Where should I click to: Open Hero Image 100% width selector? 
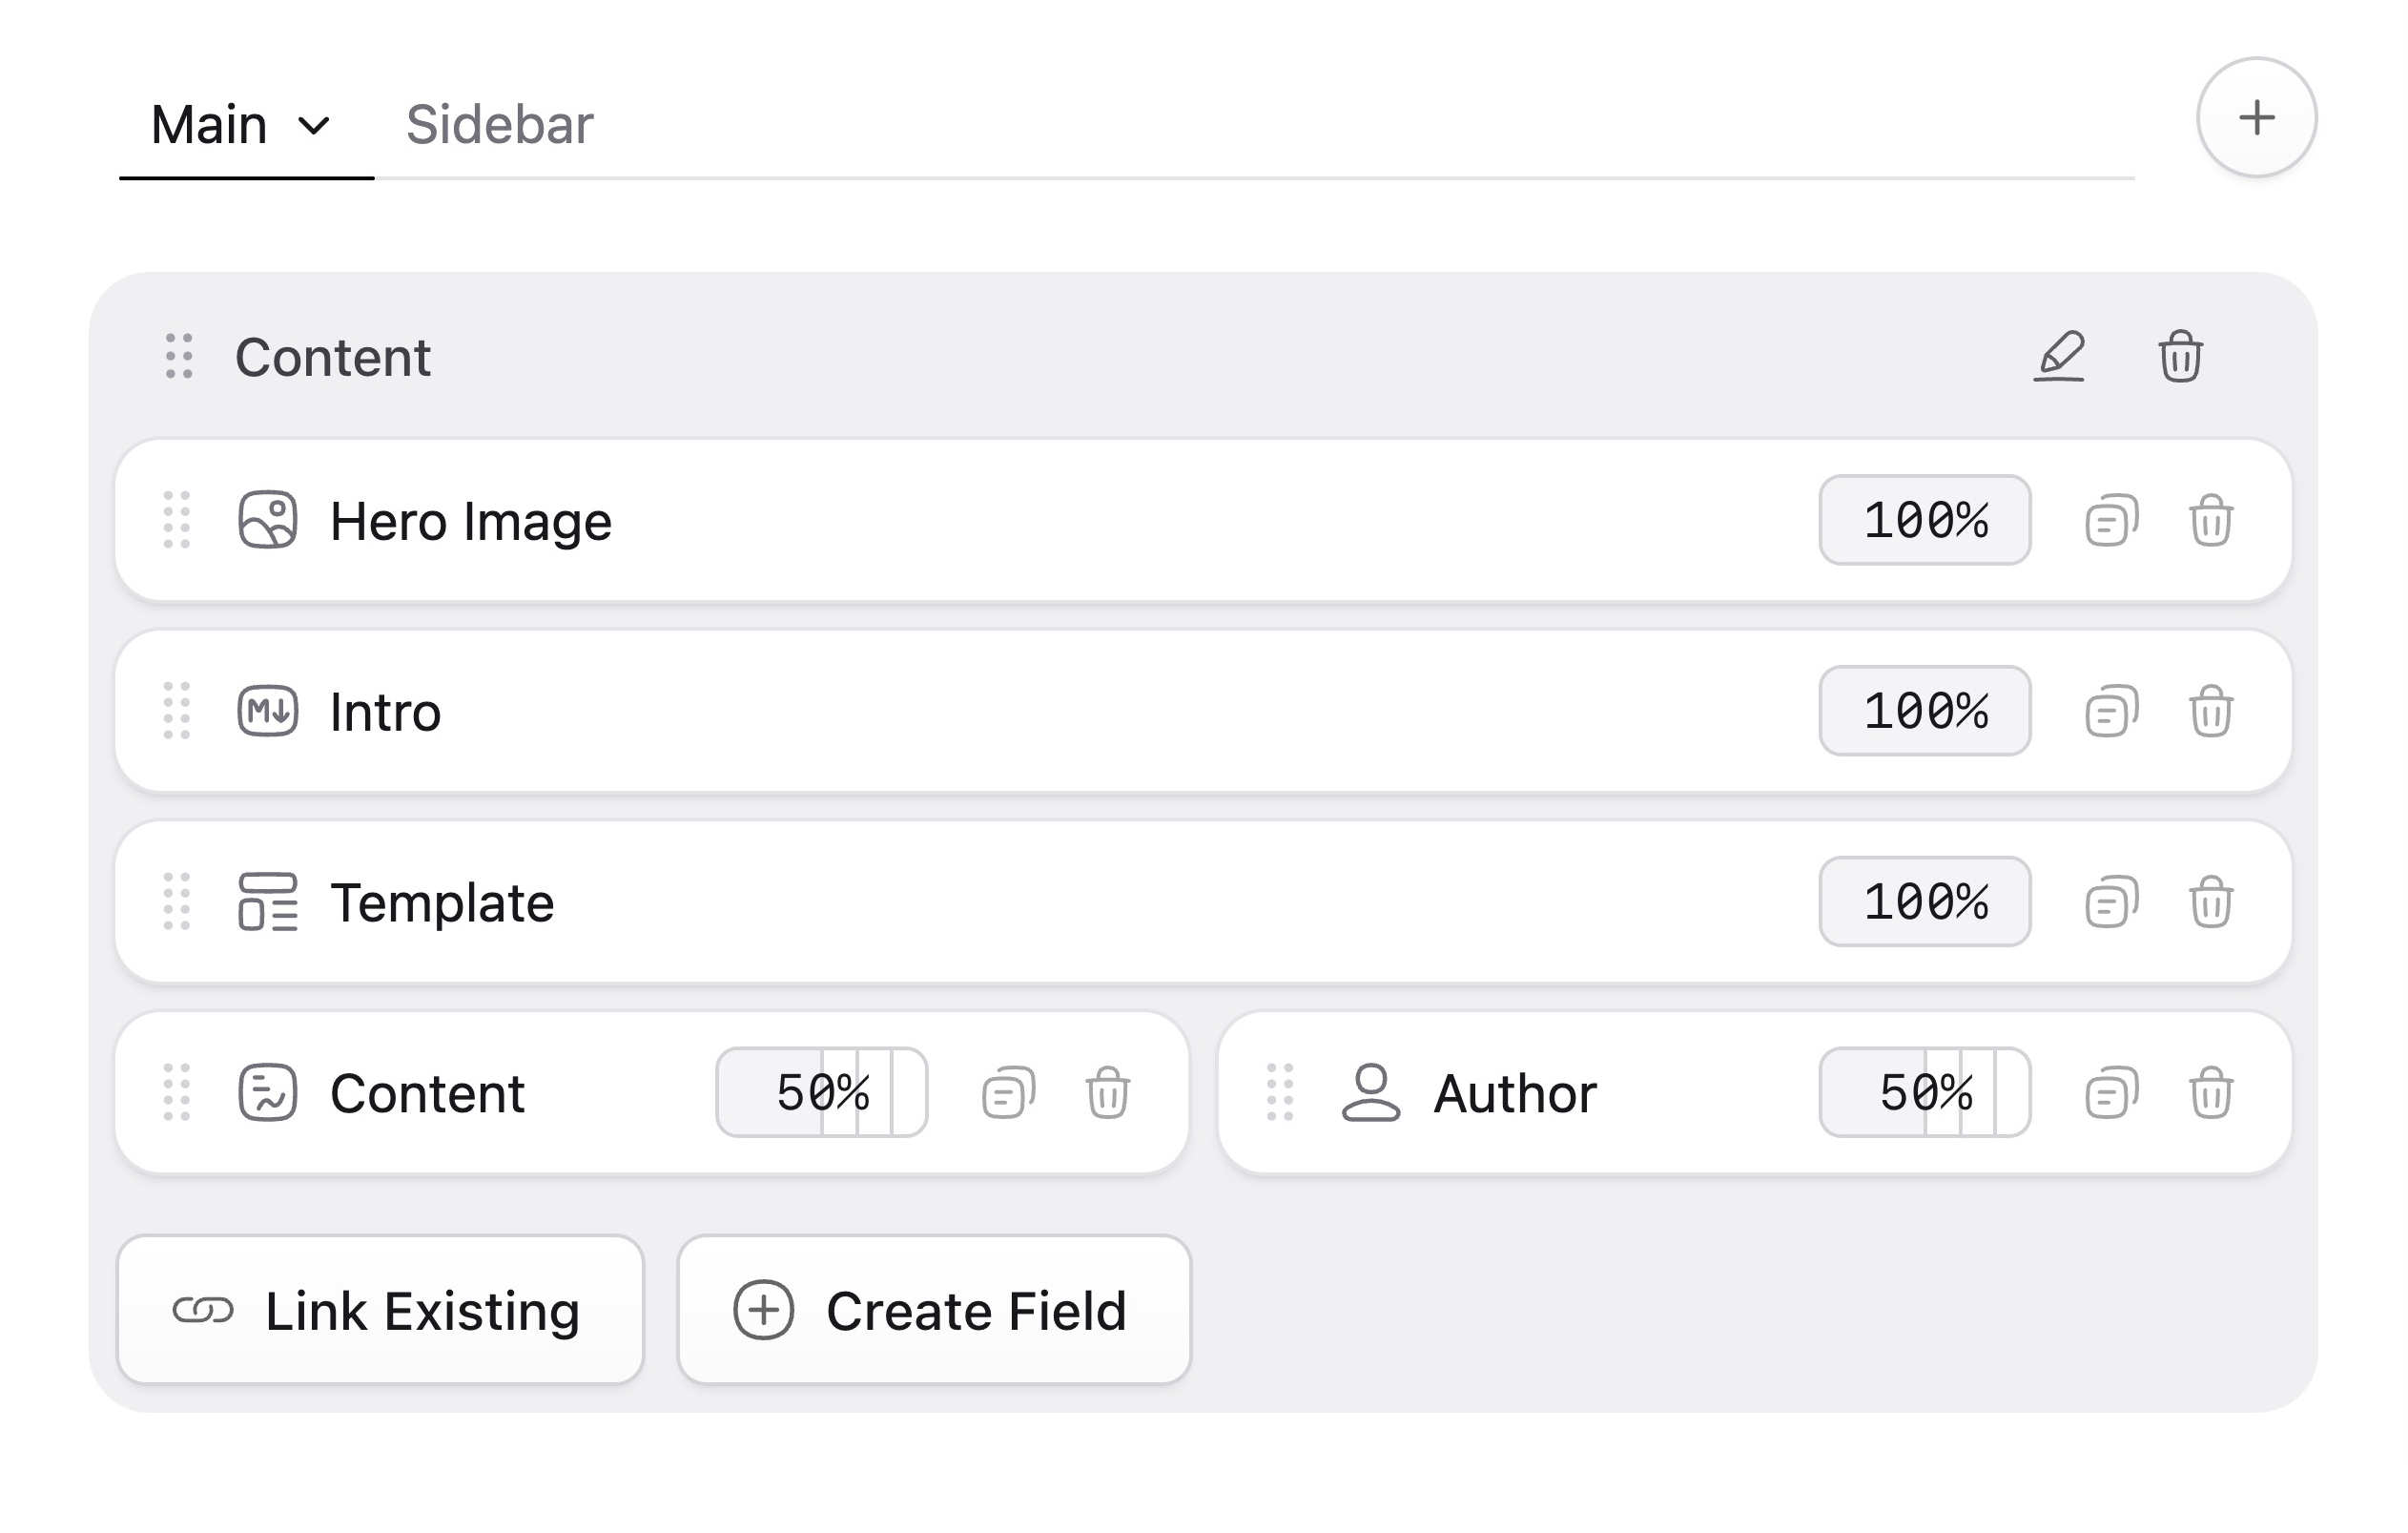(1924, 521)
